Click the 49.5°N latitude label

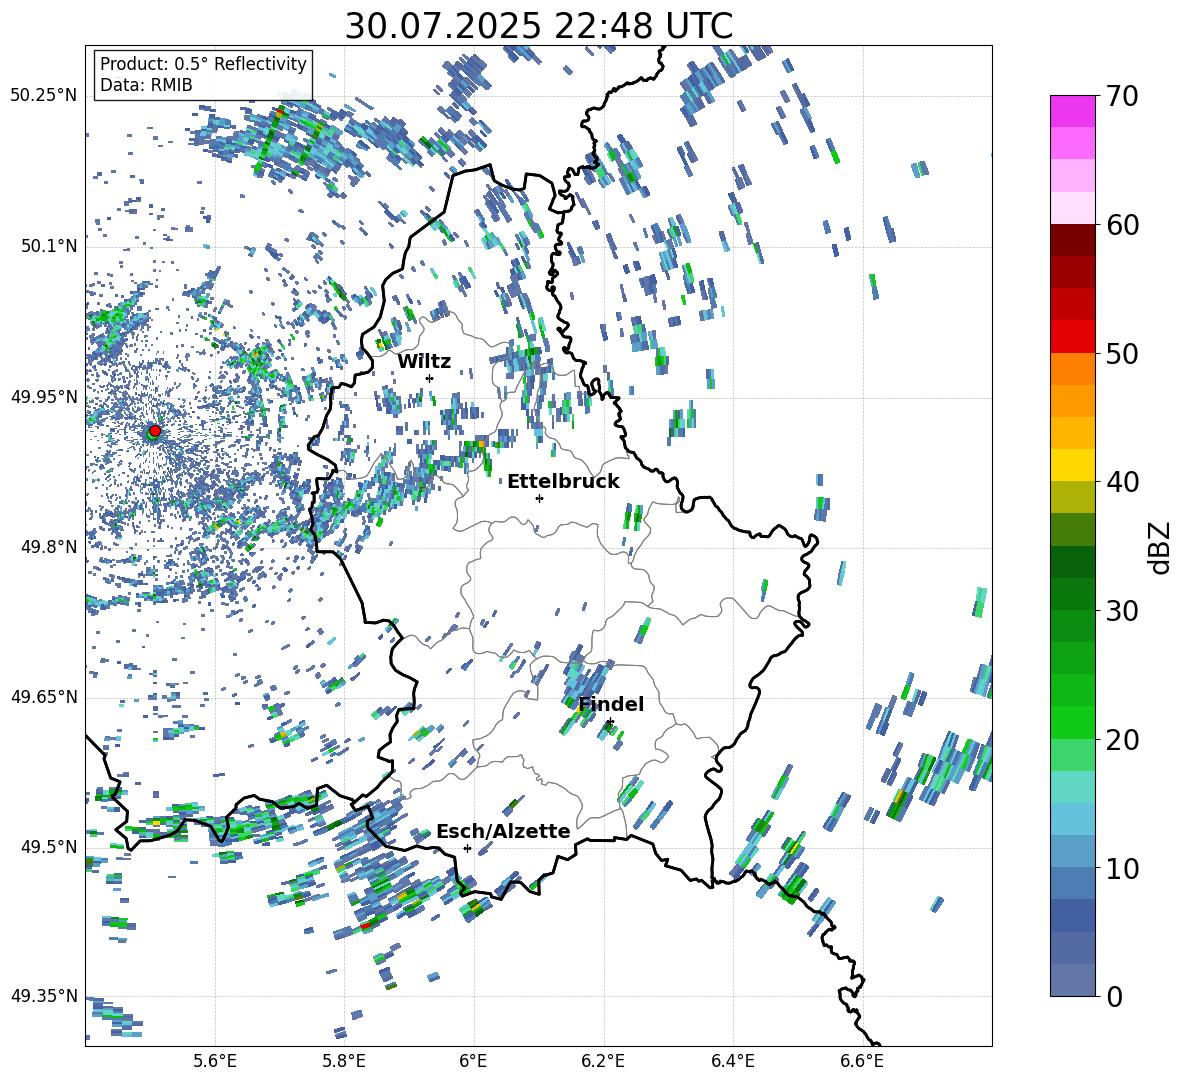(x=47, y=846)
